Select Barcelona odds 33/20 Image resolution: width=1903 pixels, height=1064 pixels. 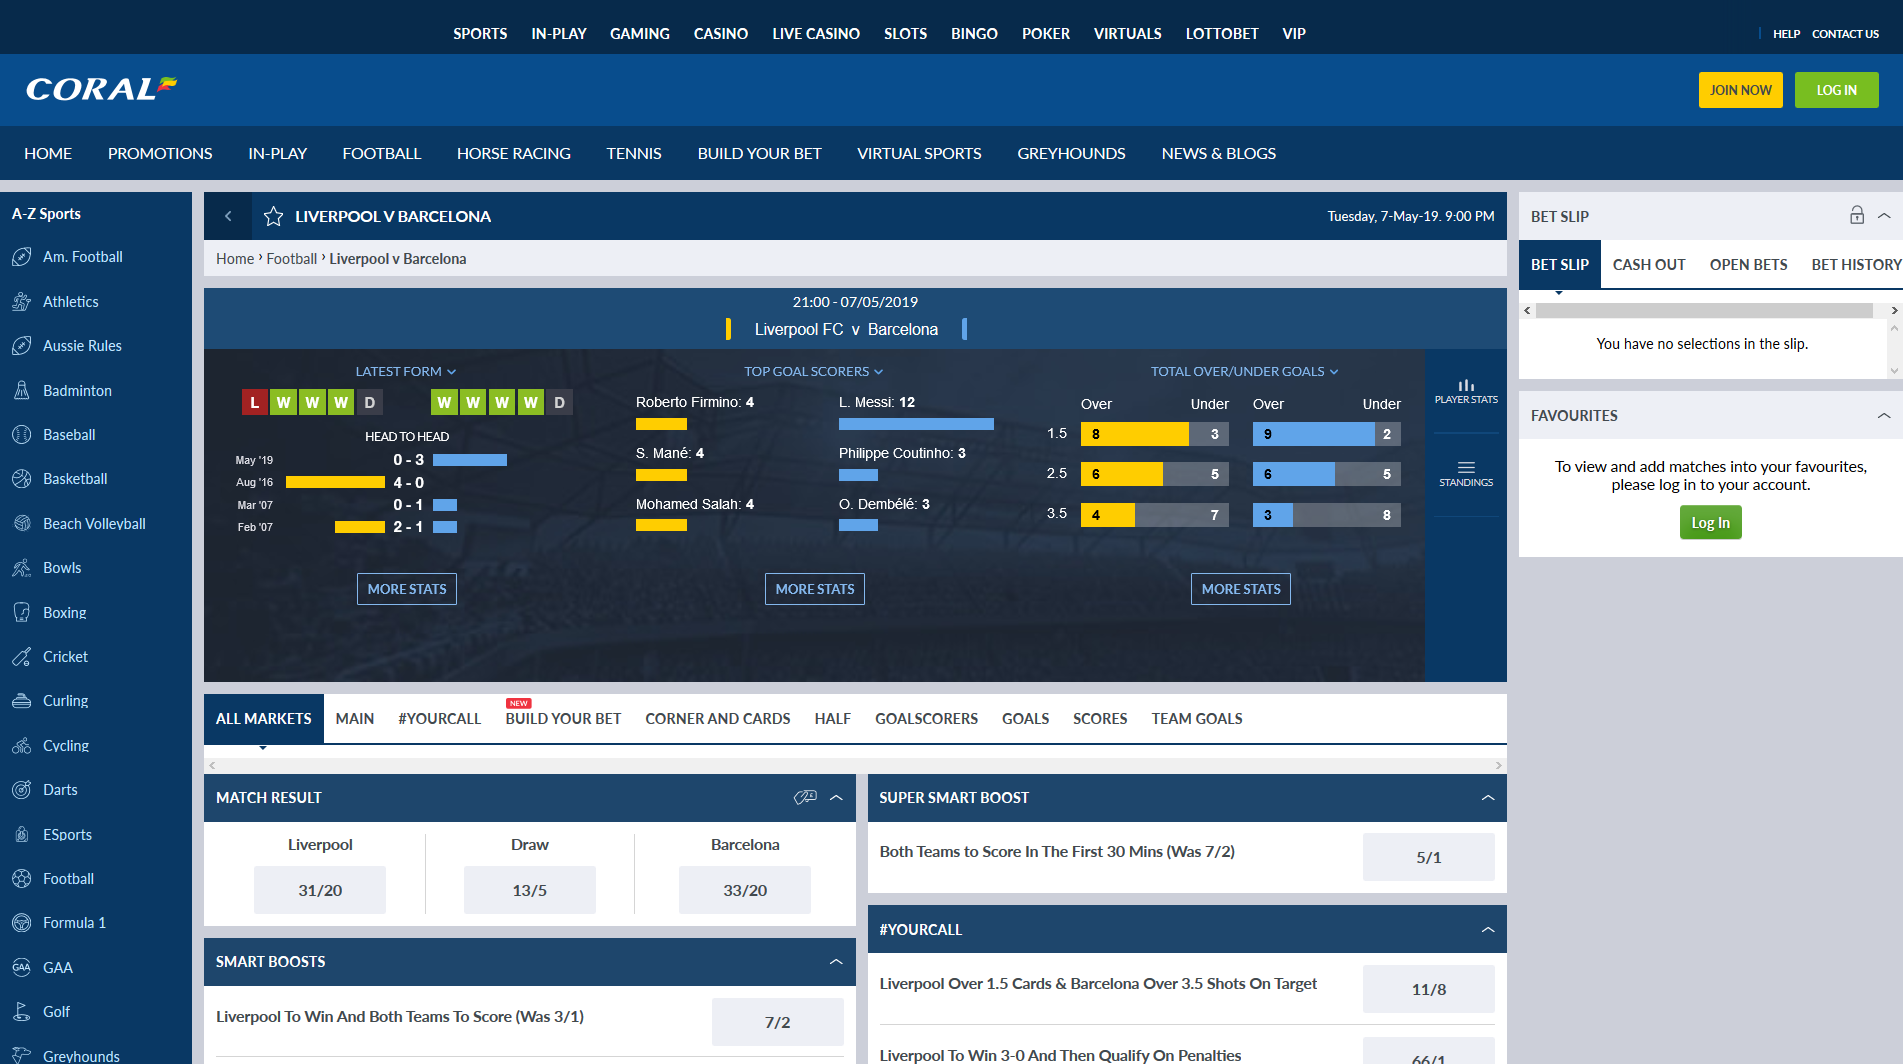(745, 890)
